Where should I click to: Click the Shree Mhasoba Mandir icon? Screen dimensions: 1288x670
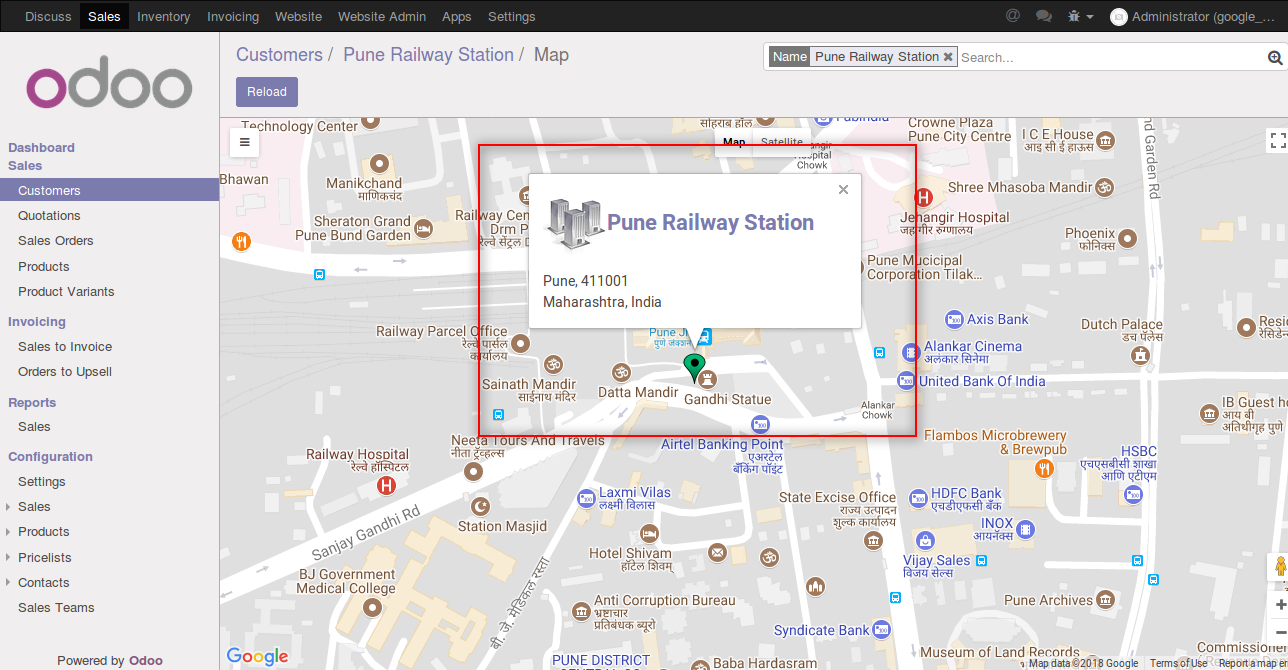(1106, 187)
